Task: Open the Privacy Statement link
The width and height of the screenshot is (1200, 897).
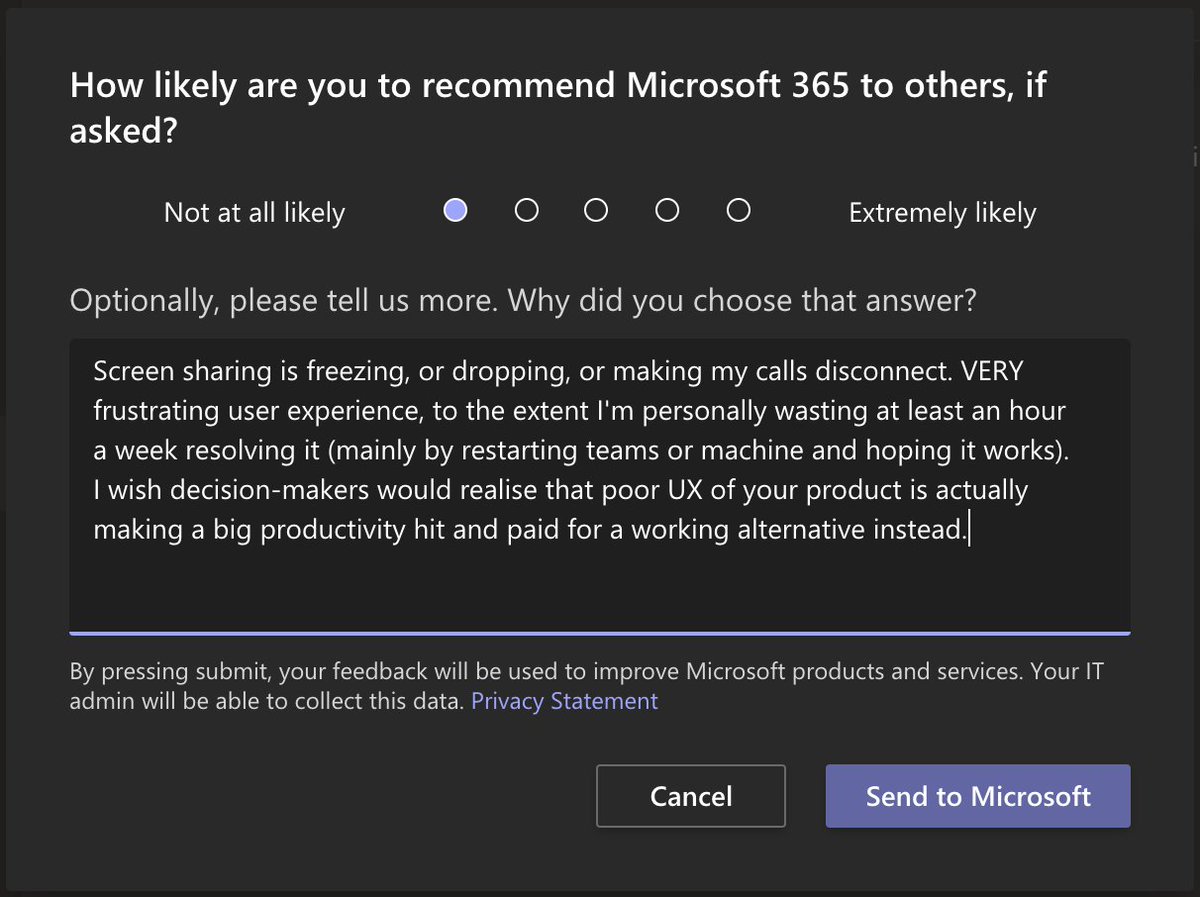Action: pyautogui.click(x=564, y=701)
